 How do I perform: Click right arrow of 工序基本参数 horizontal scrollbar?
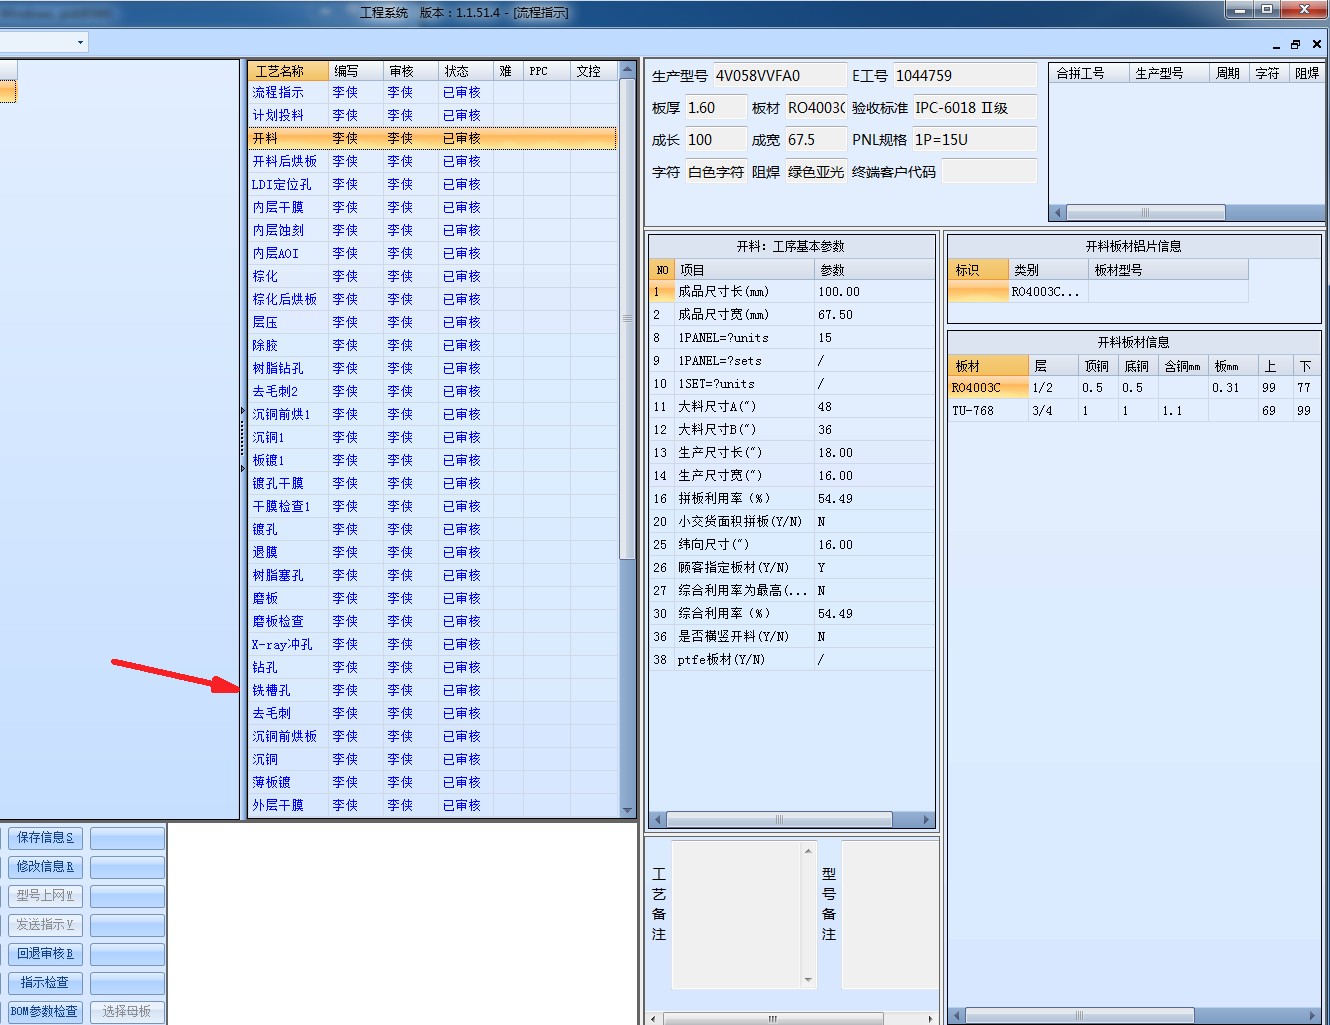[x=926, y=820]
